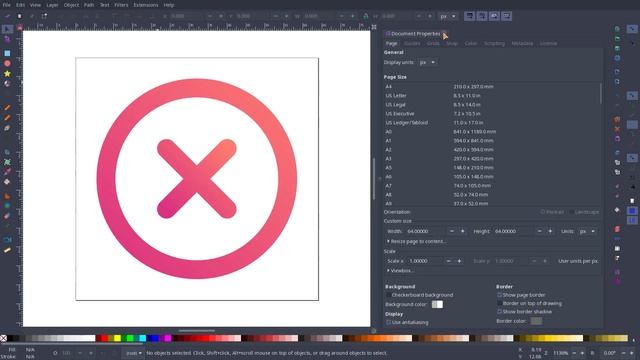Select the Measure ruler tool
The image size is (640, 360).
pyautogui.click(x=7, y=250)
